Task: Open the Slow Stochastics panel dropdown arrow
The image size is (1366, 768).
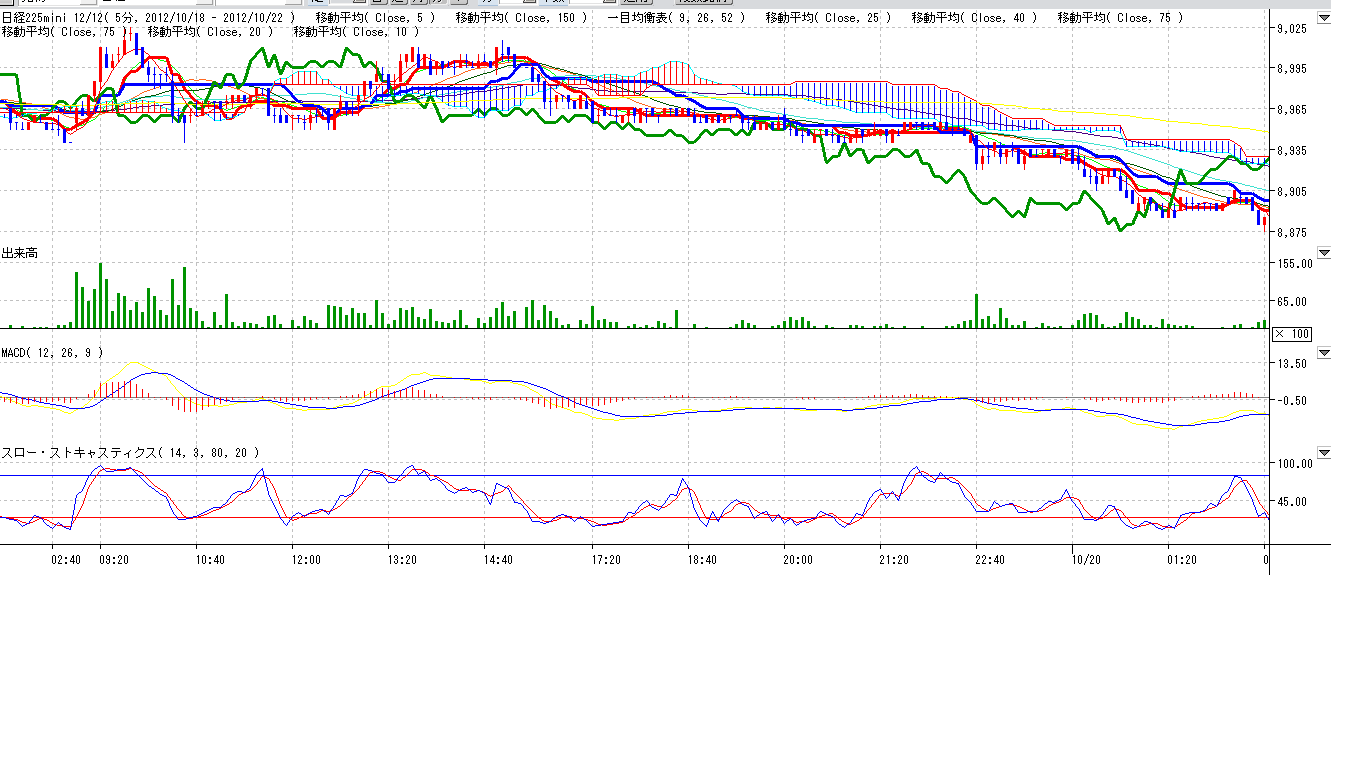Action: [x=1324, y=453]
